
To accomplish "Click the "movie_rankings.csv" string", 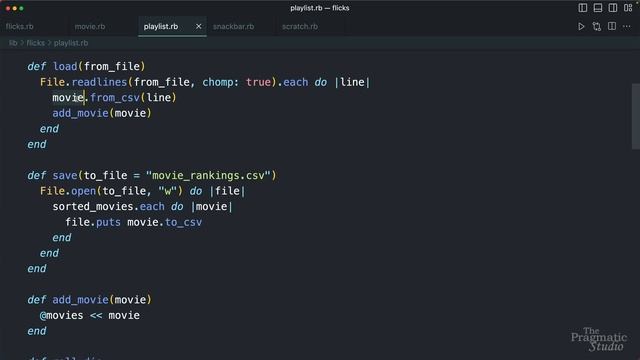I will click(208, 176).
